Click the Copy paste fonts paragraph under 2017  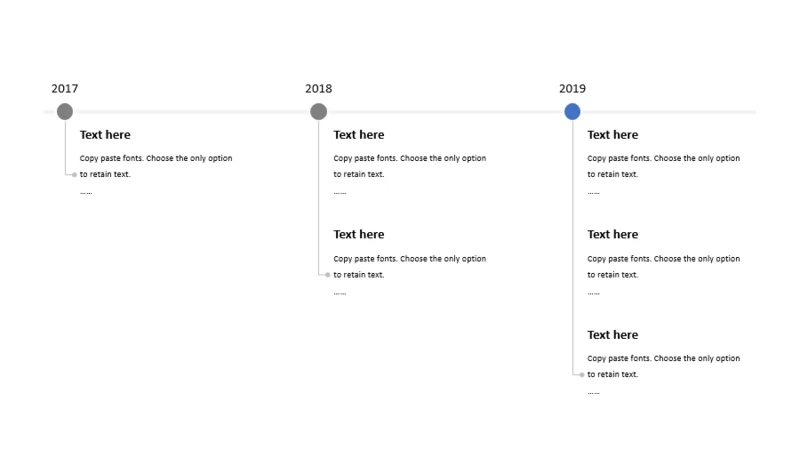coord(156,166)
